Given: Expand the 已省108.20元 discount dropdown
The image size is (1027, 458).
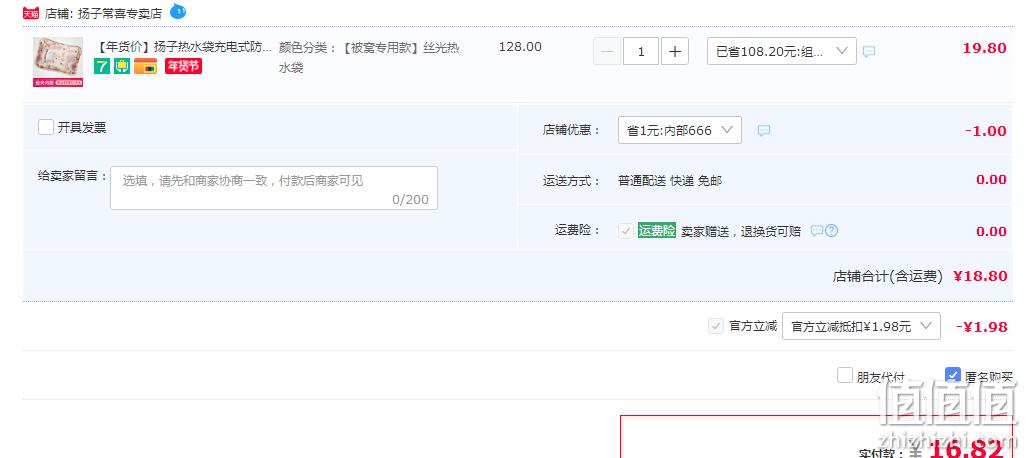Looking at the screenshot, I should (x=781, y=51).
